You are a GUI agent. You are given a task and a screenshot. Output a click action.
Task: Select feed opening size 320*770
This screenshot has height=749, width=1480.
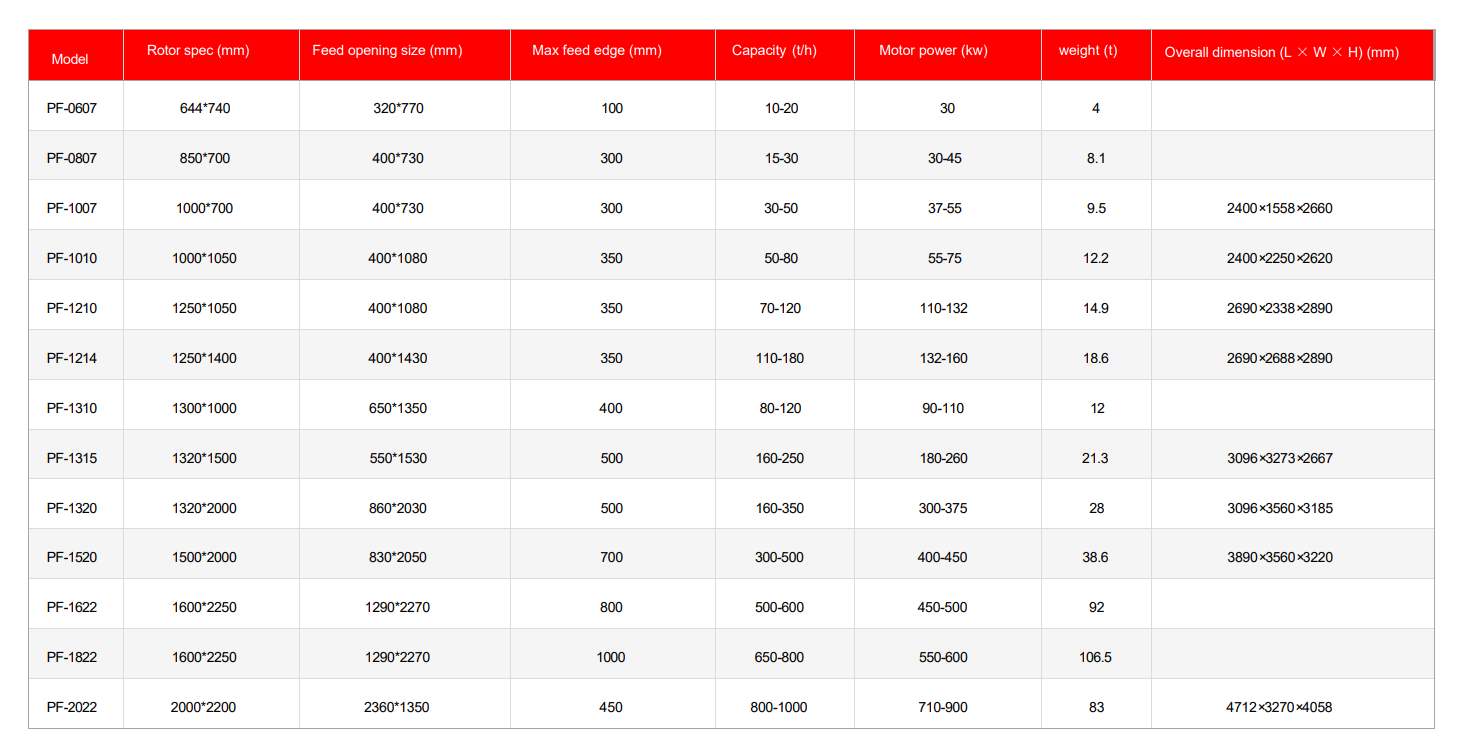pos(398,108)
